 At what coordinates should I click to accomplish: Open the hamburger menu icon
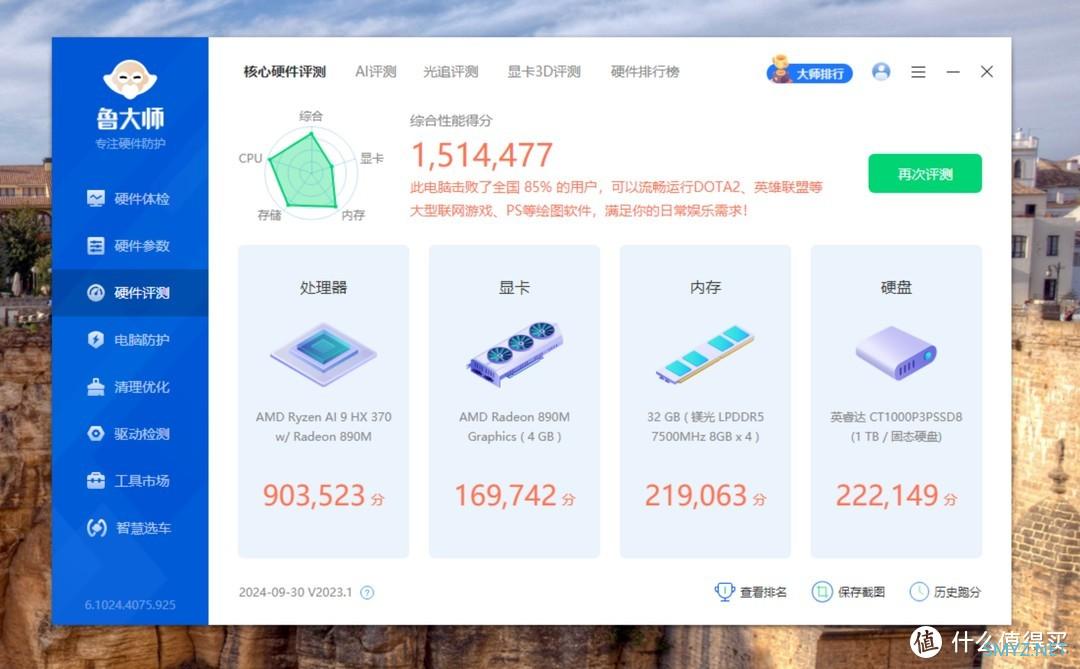point(918,72)
